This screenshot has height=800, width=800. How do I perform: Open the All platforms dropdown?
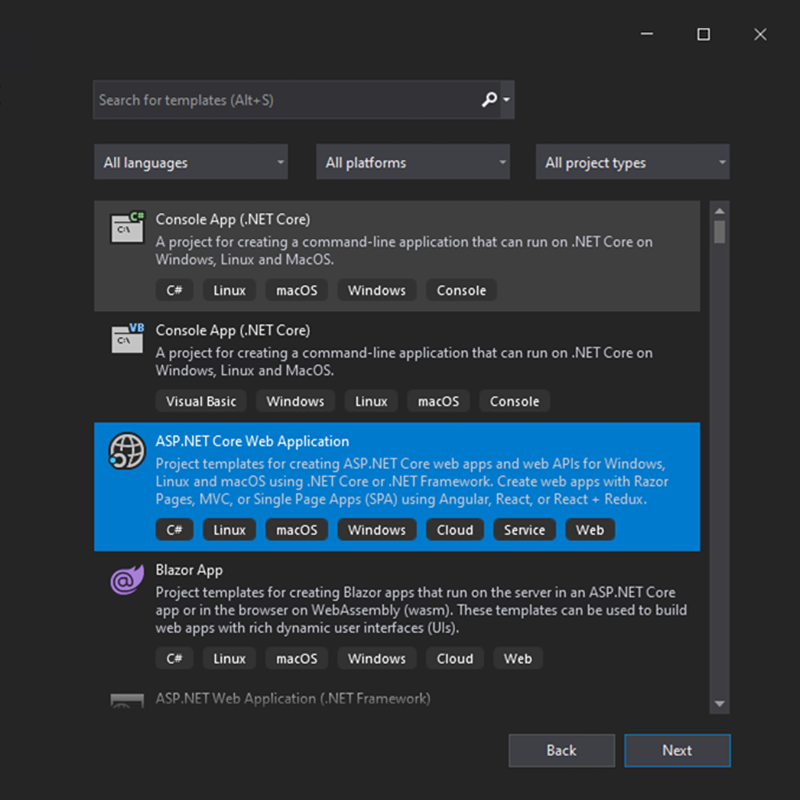pyautogui.click(x=413, y=162)
